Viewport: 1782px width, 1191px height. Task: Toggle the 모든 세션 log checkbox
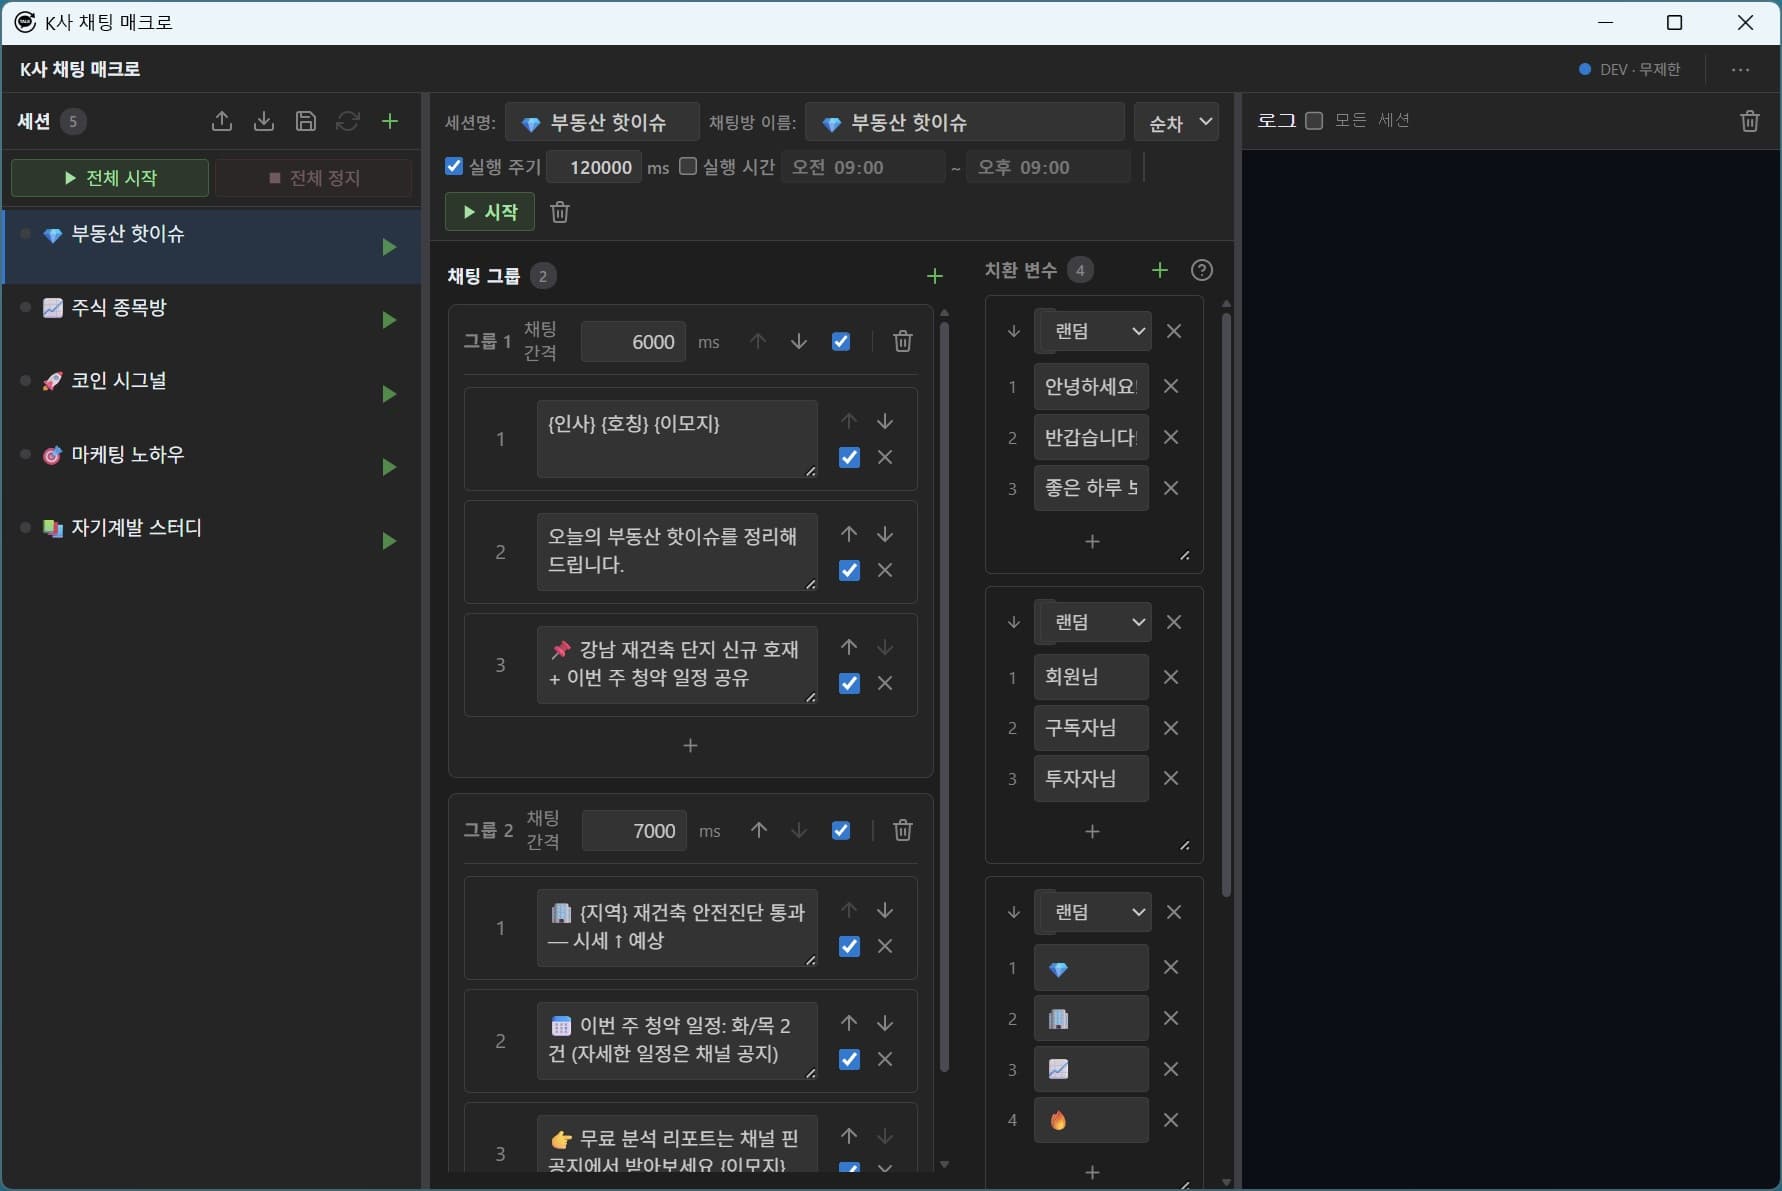[1315, 120]
